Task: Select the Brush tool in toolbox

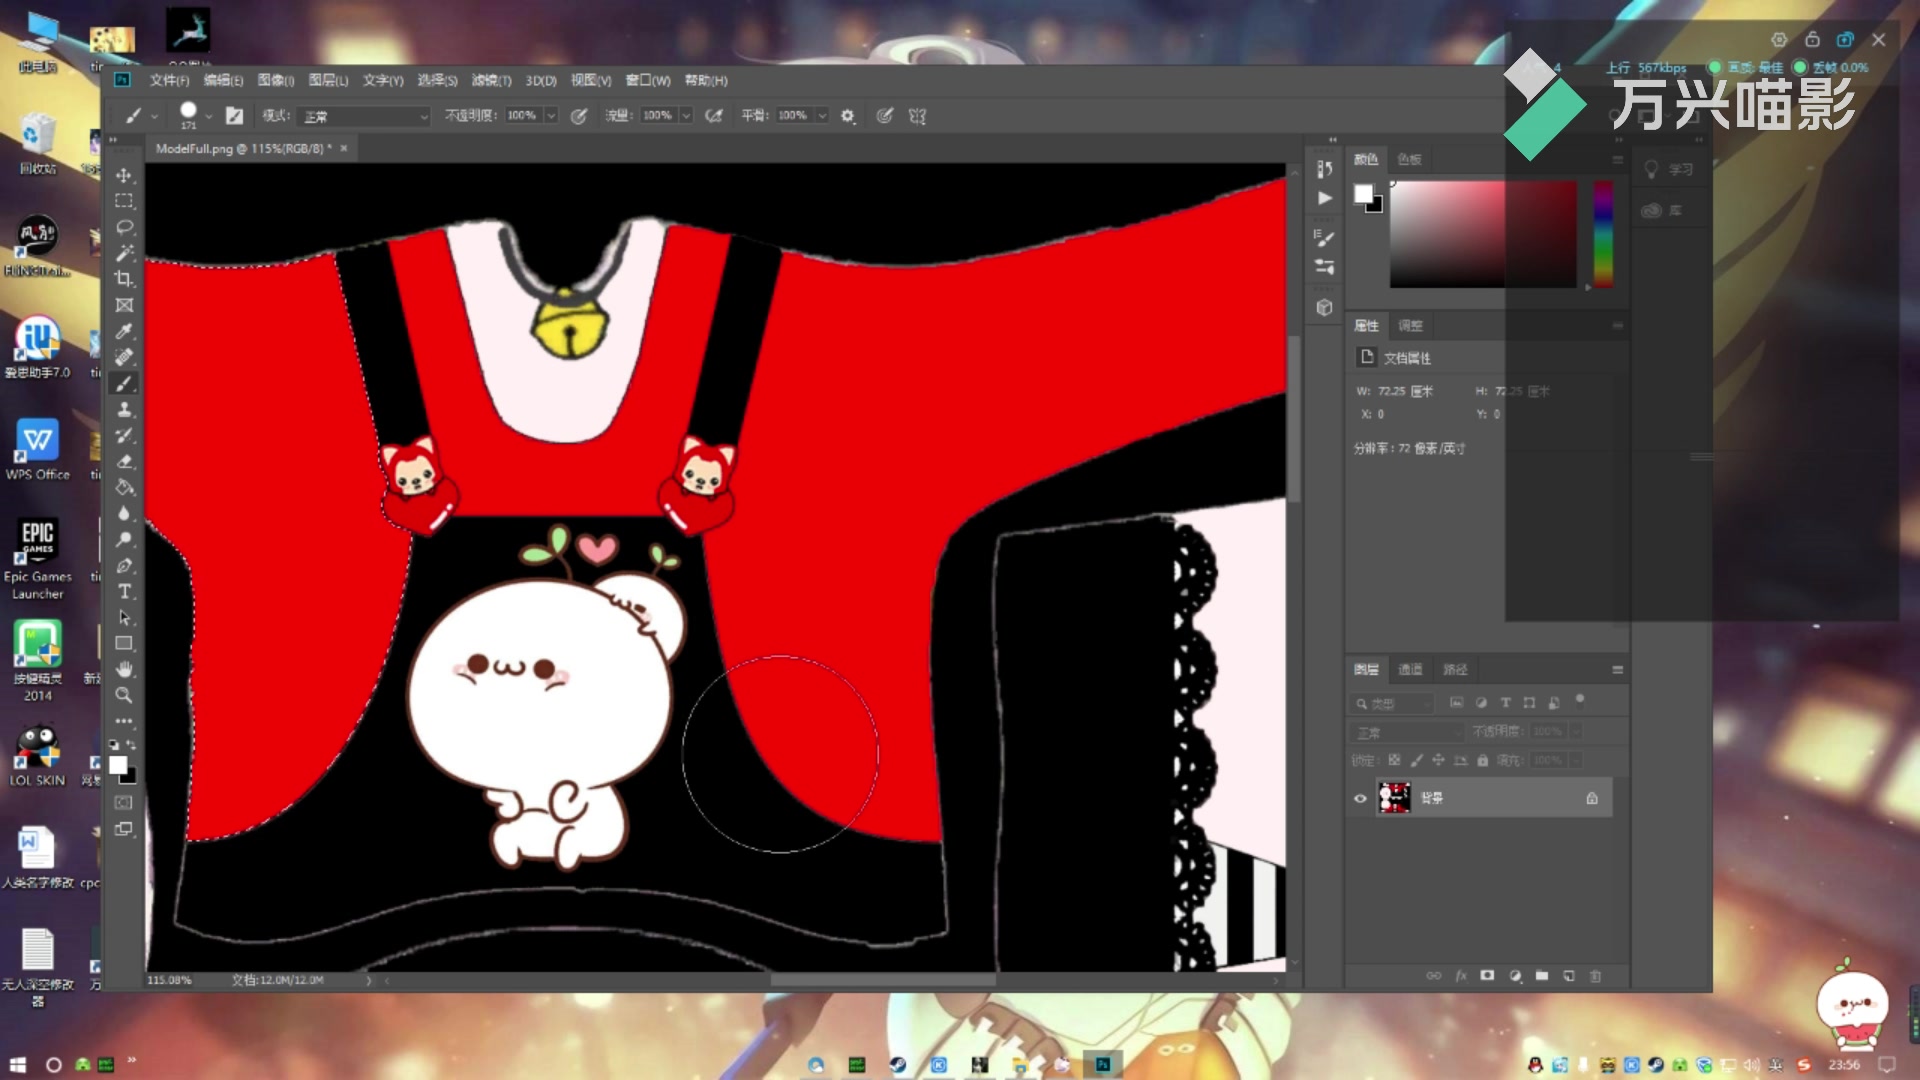Action: tap(124, 383)
